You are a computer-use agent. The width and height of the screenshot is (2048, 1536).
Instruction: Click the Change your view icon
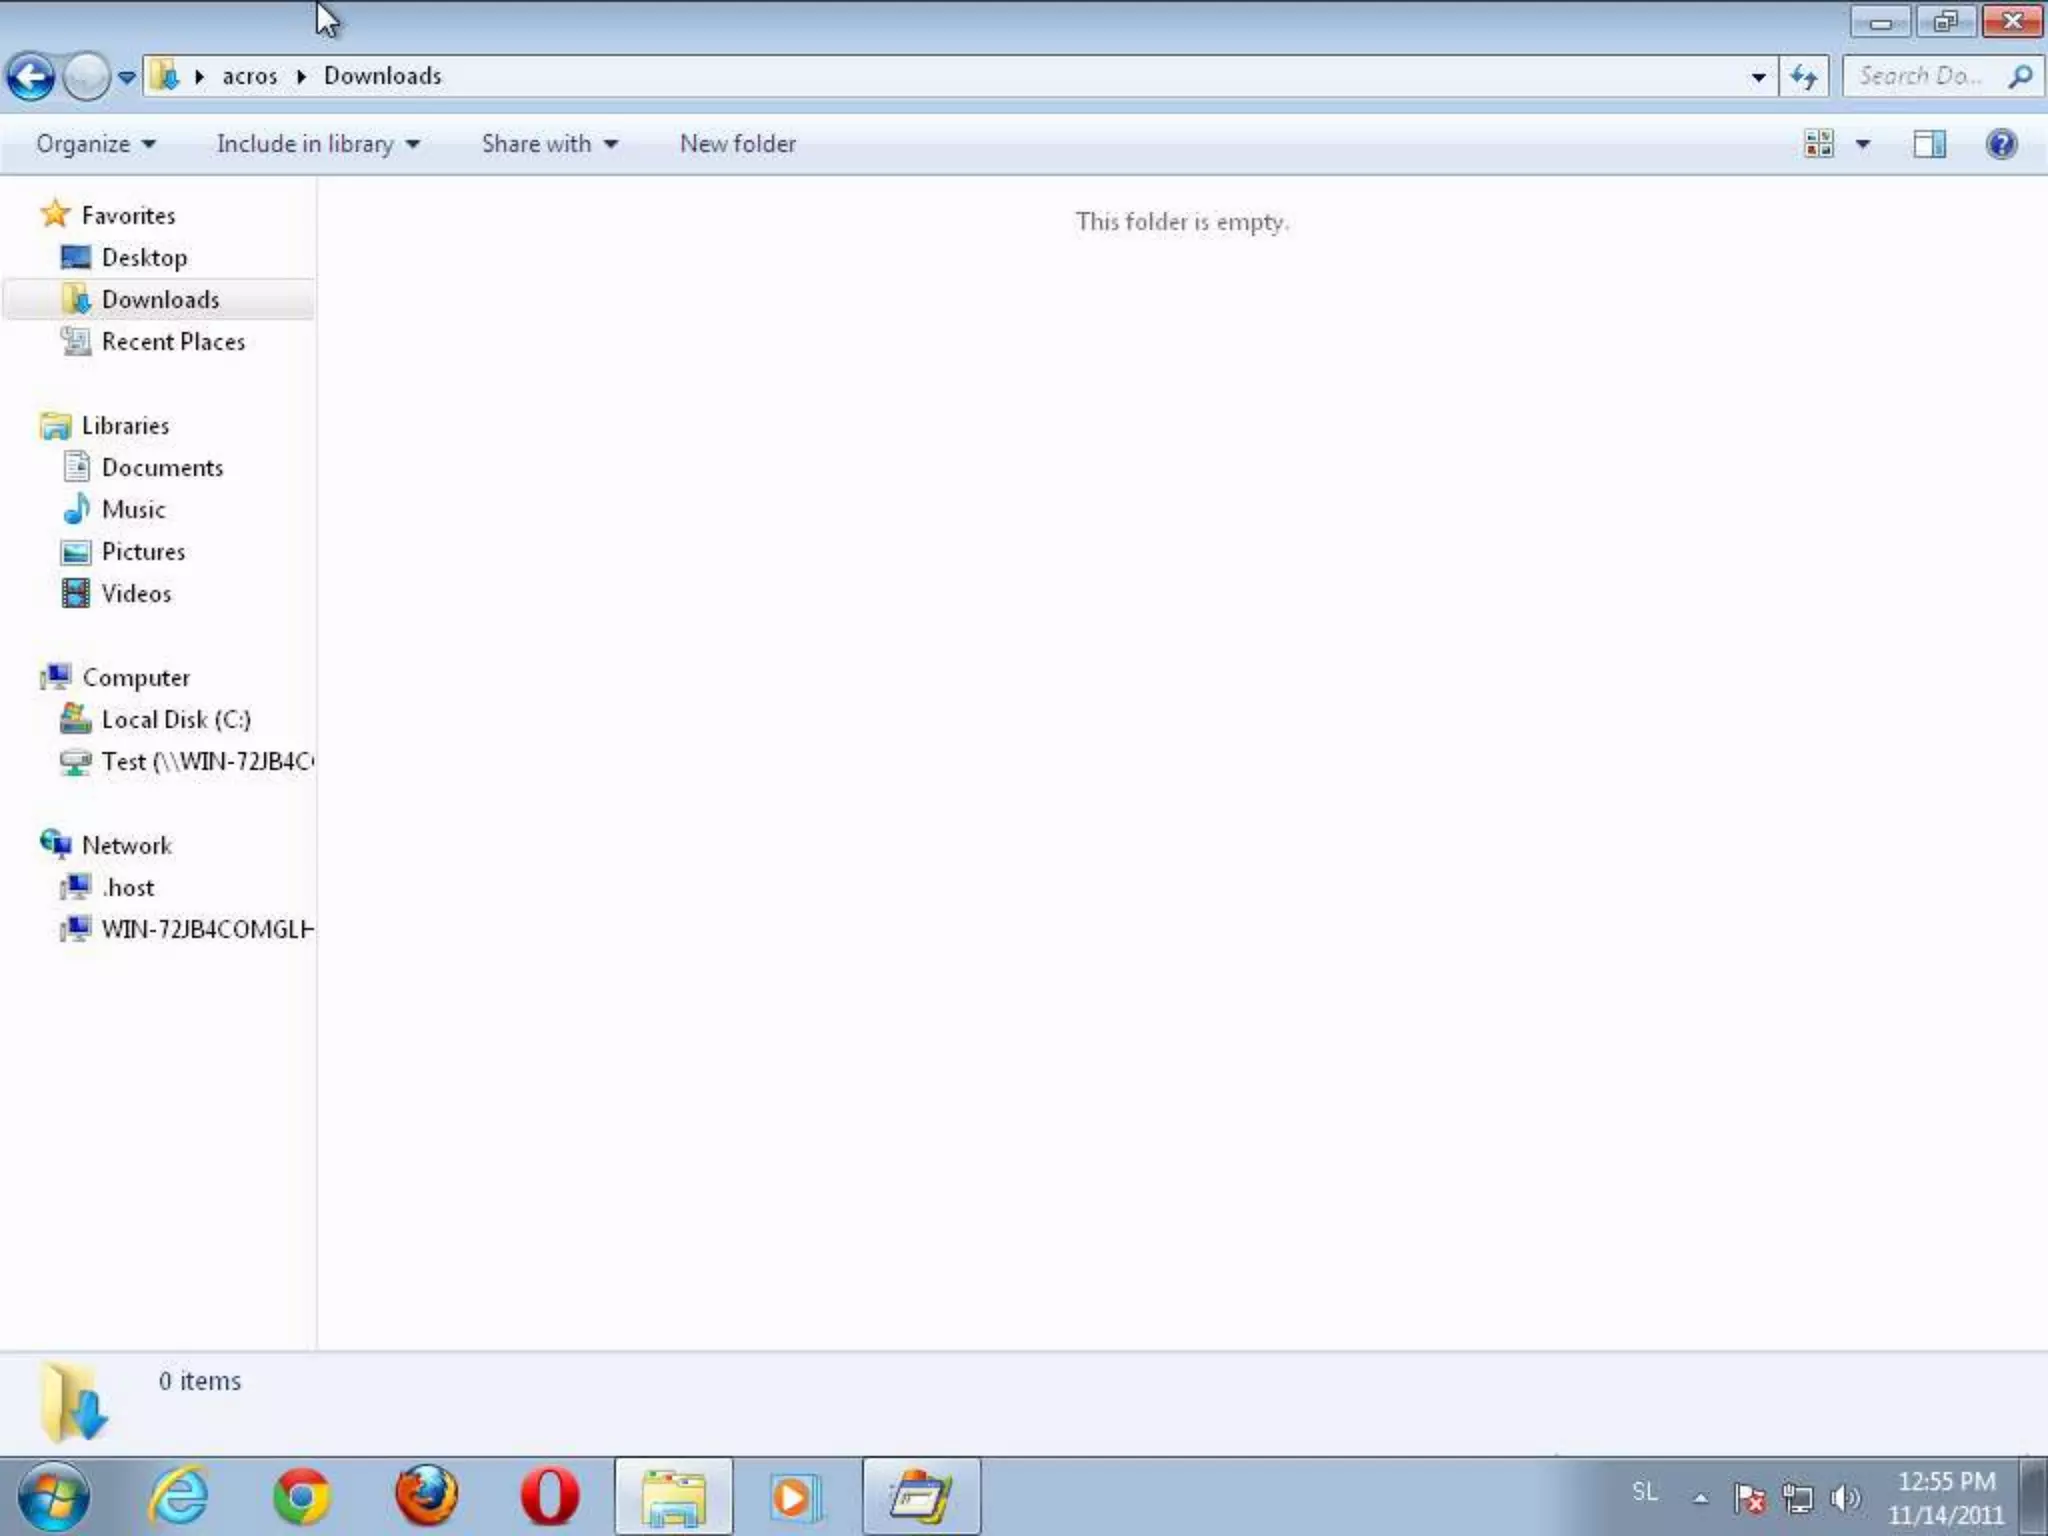point(1819,144)
